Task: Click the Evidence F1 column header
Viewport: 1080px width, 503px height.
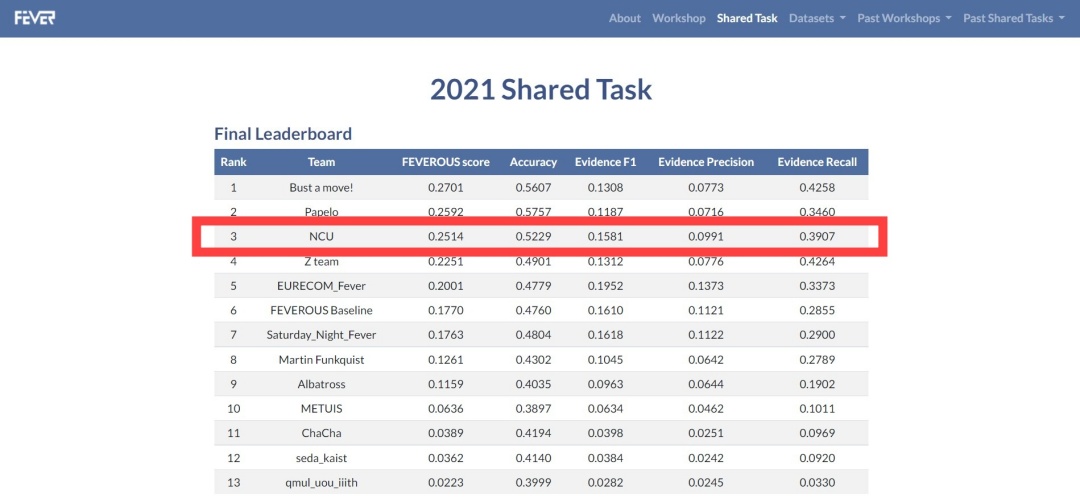Action: click(605, 162)
